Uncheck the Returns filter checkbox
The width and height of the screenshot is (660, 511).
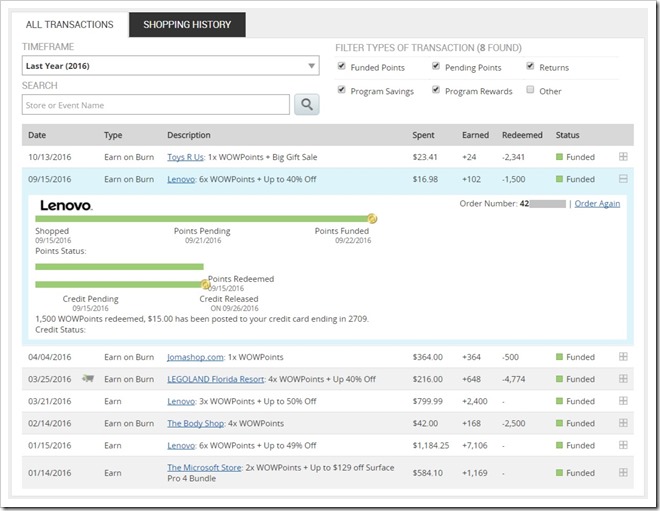point(530,66)
